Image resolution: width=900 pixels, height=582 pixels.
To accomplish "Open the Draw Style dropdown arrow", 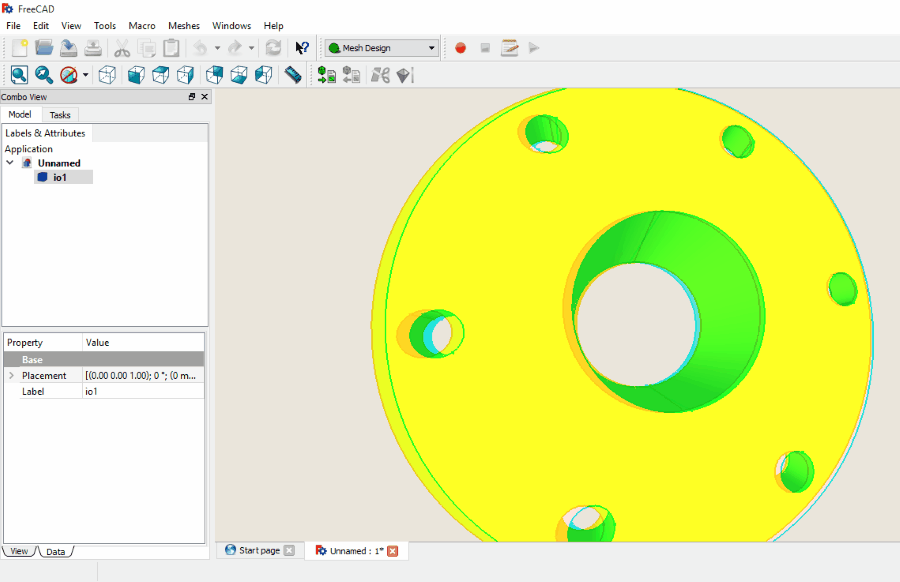I will pos(86,75).
